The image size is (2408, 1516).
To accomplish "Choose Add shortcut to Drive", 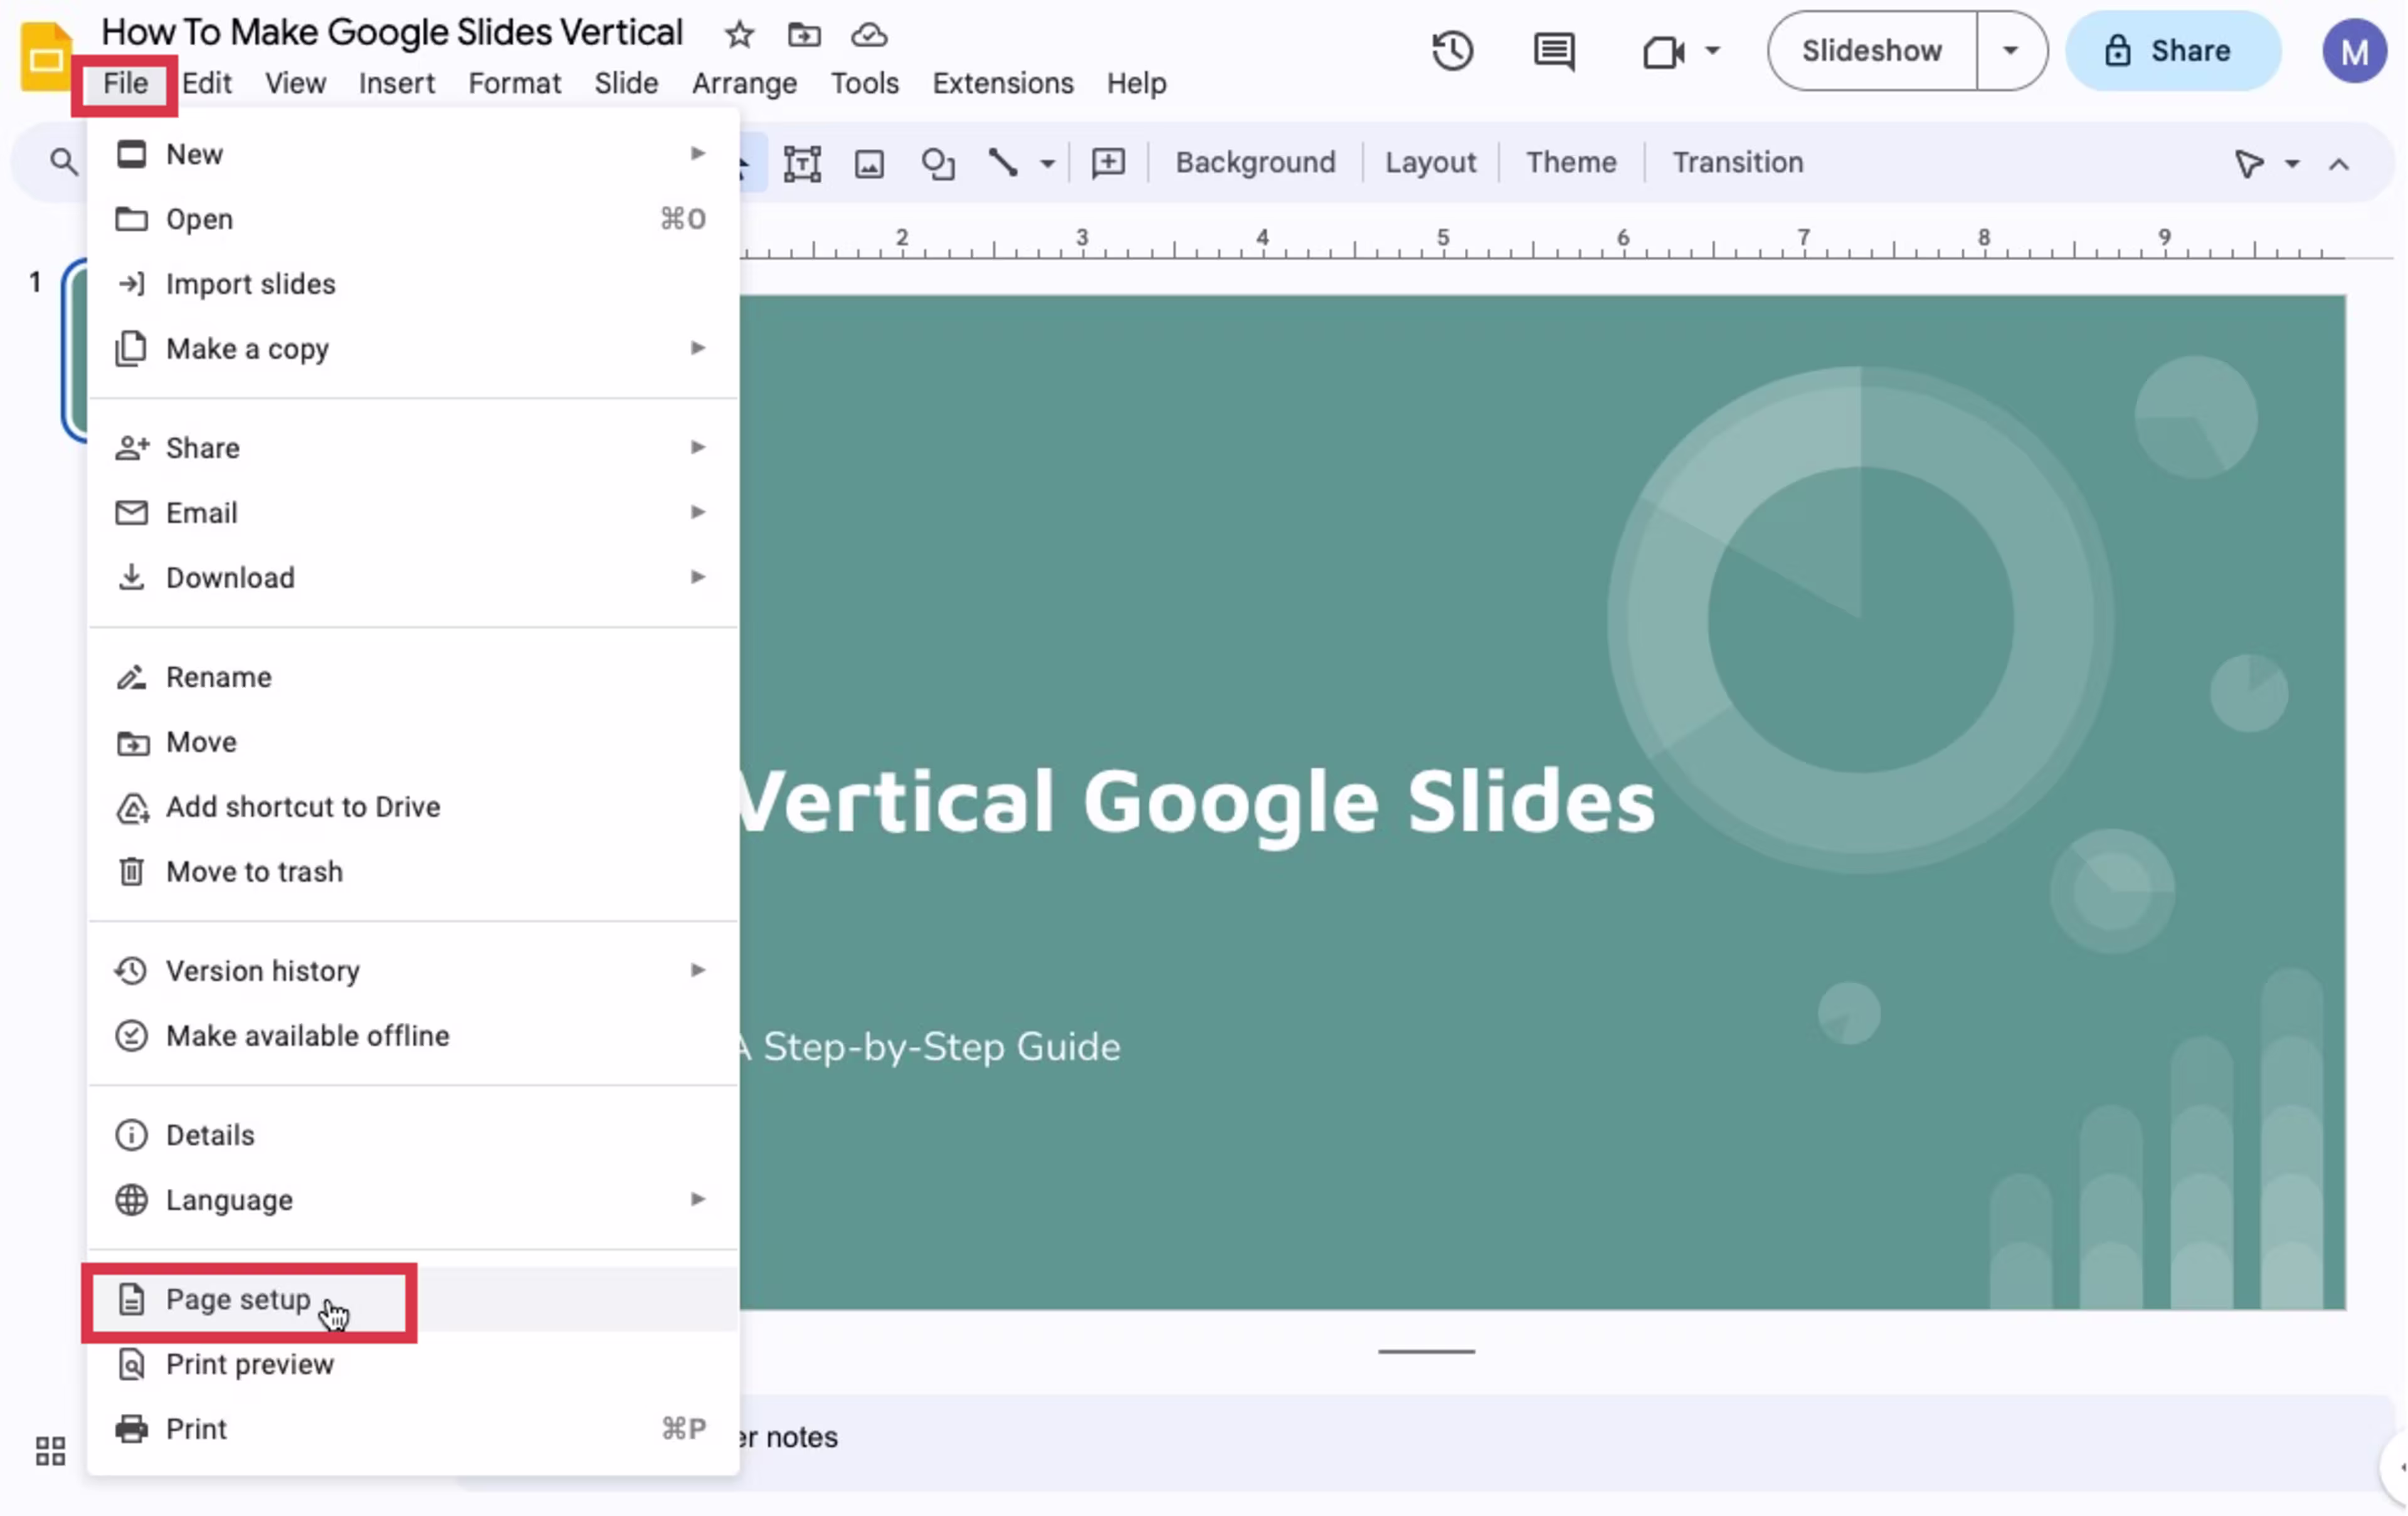I will pyautogui.click(x=412, y=807).
